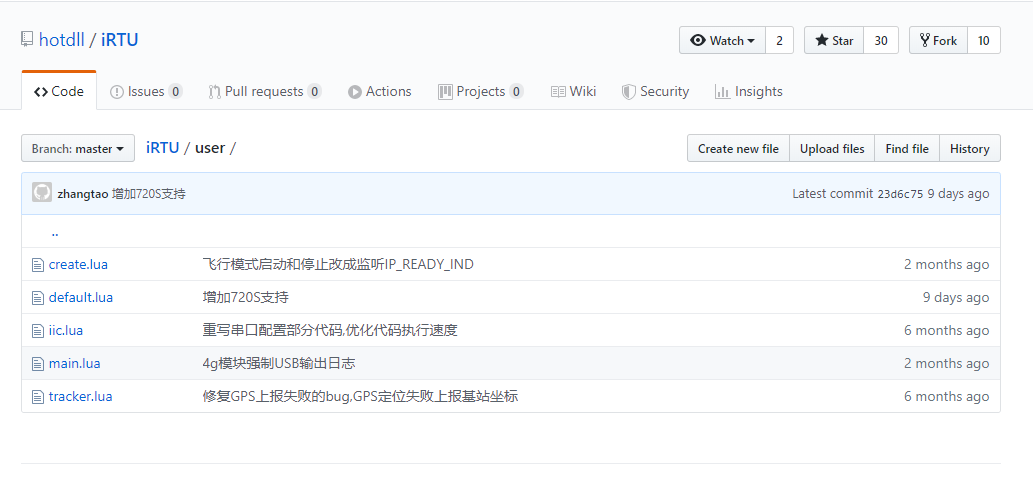
Task: Click the Projects tab board icon
Action: click(x=445, y=92)
